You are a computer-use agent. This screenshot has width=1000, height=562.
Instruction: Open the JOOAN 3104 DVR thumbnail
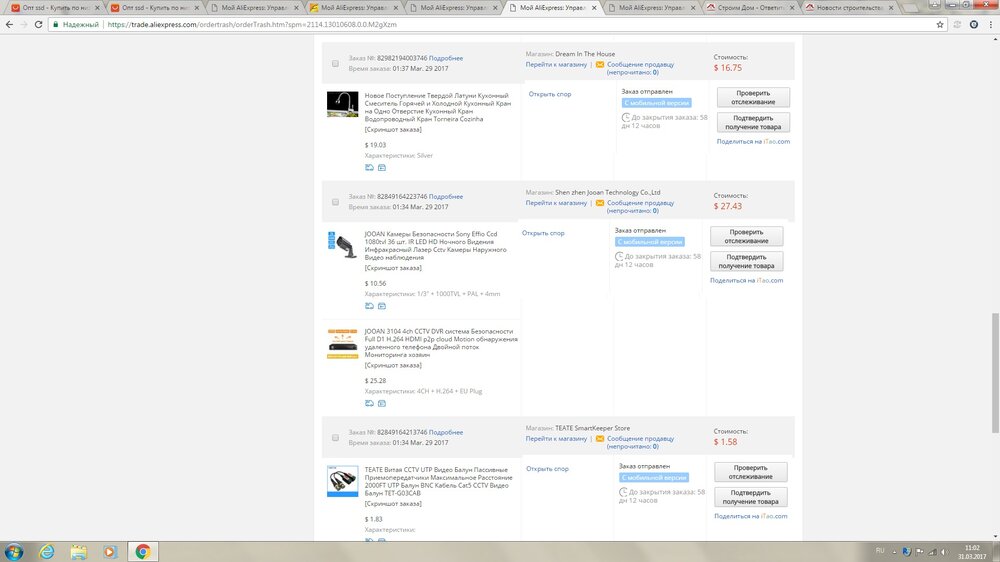[342, 343]
